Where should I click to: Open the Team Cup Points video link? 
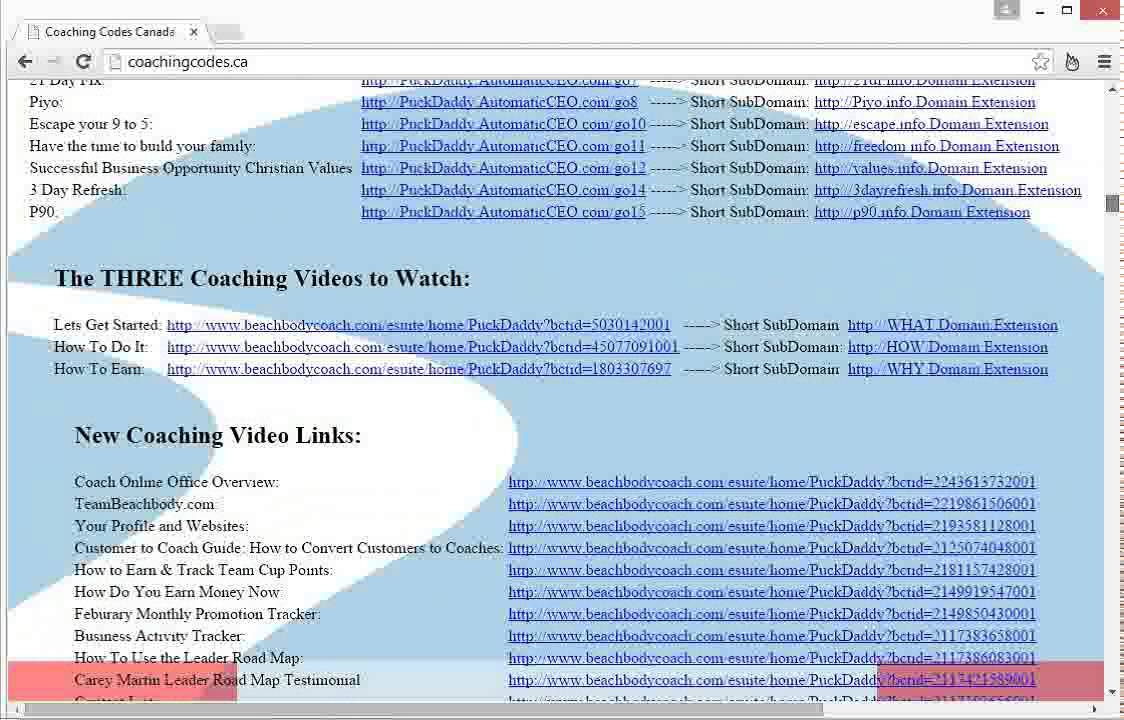coord(772,570)
